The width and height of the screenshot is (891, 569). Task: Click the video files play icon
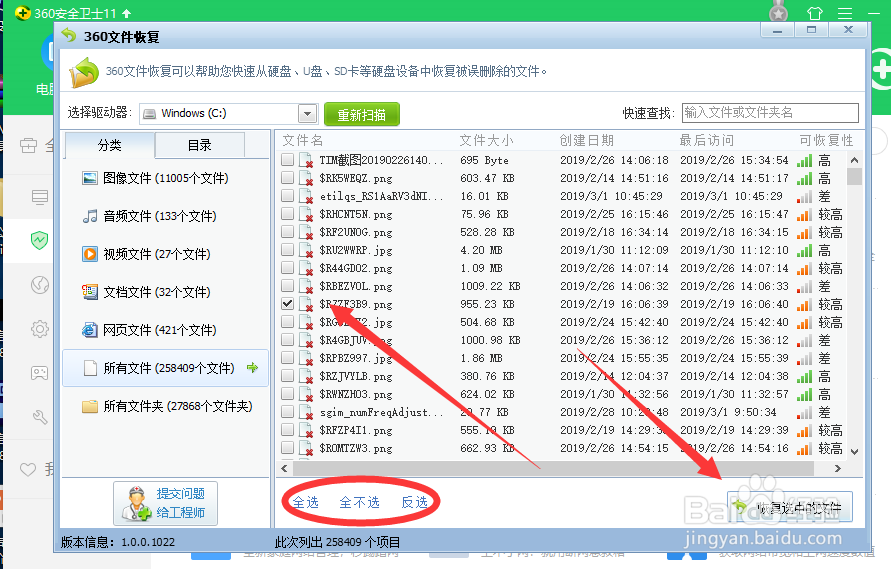[90, 254]
